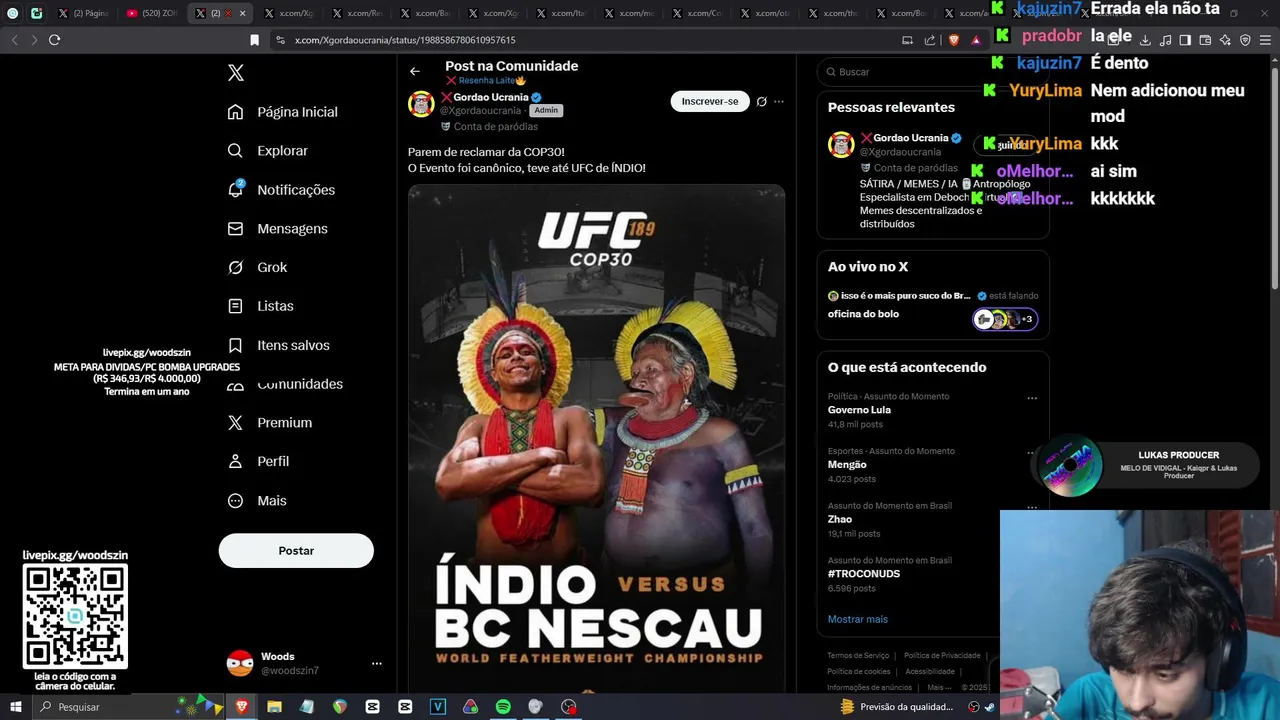Click Política de Privacidade footer link
1280x720 pixels.
942,656
